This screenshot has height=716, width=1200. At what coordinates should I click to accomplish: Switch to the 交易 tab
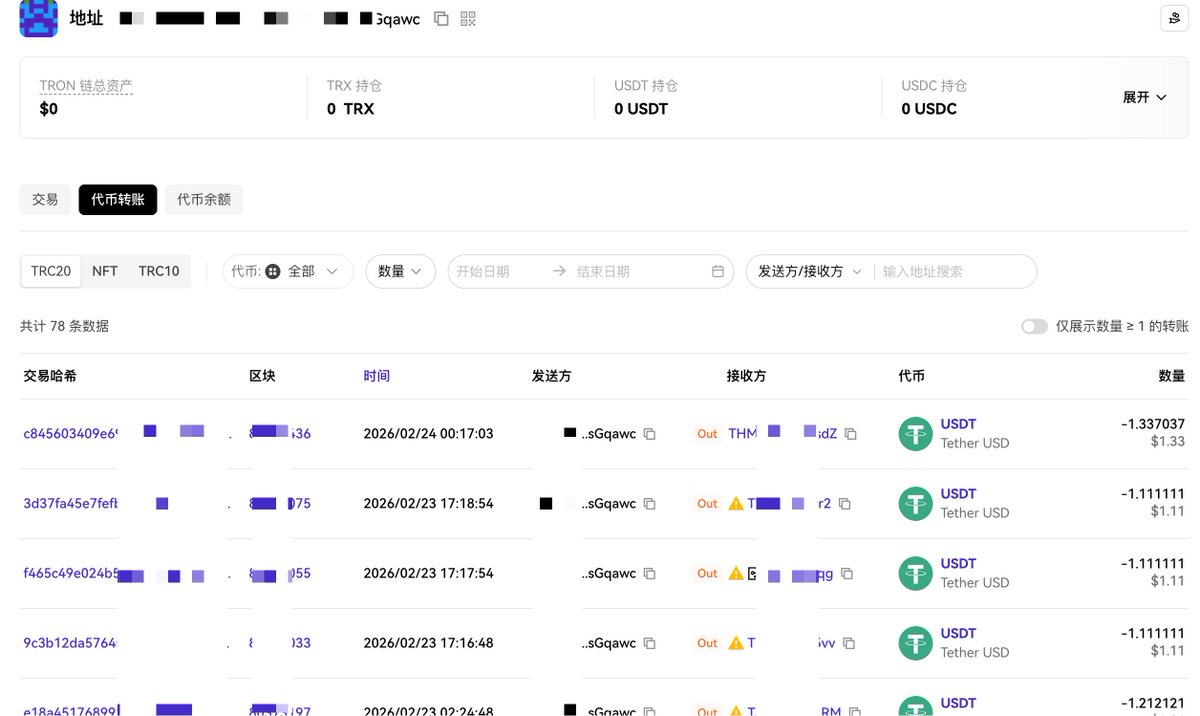click(x=45, y=200)
